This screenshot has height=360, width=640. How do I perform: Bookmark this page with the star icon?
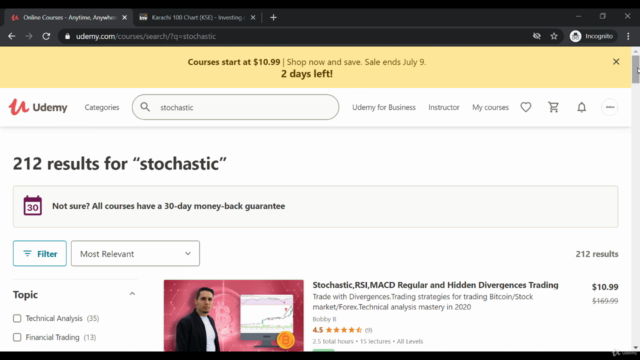click(554, 36)
